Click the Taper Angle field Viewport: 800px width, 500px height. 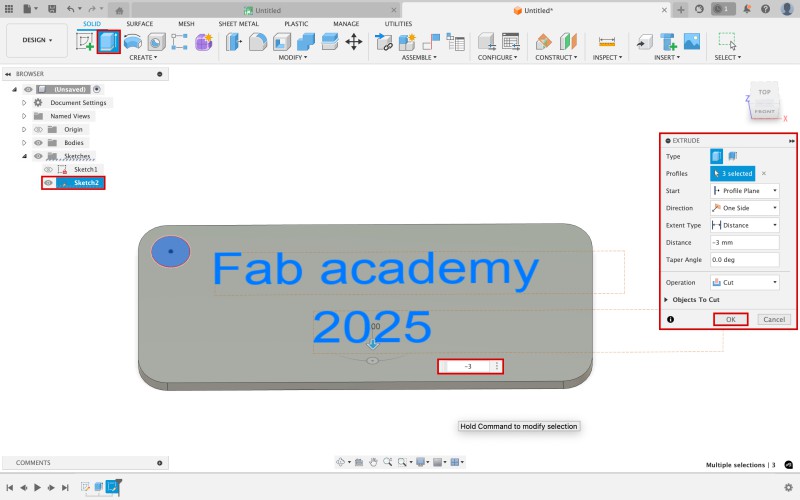click(744, 260)
